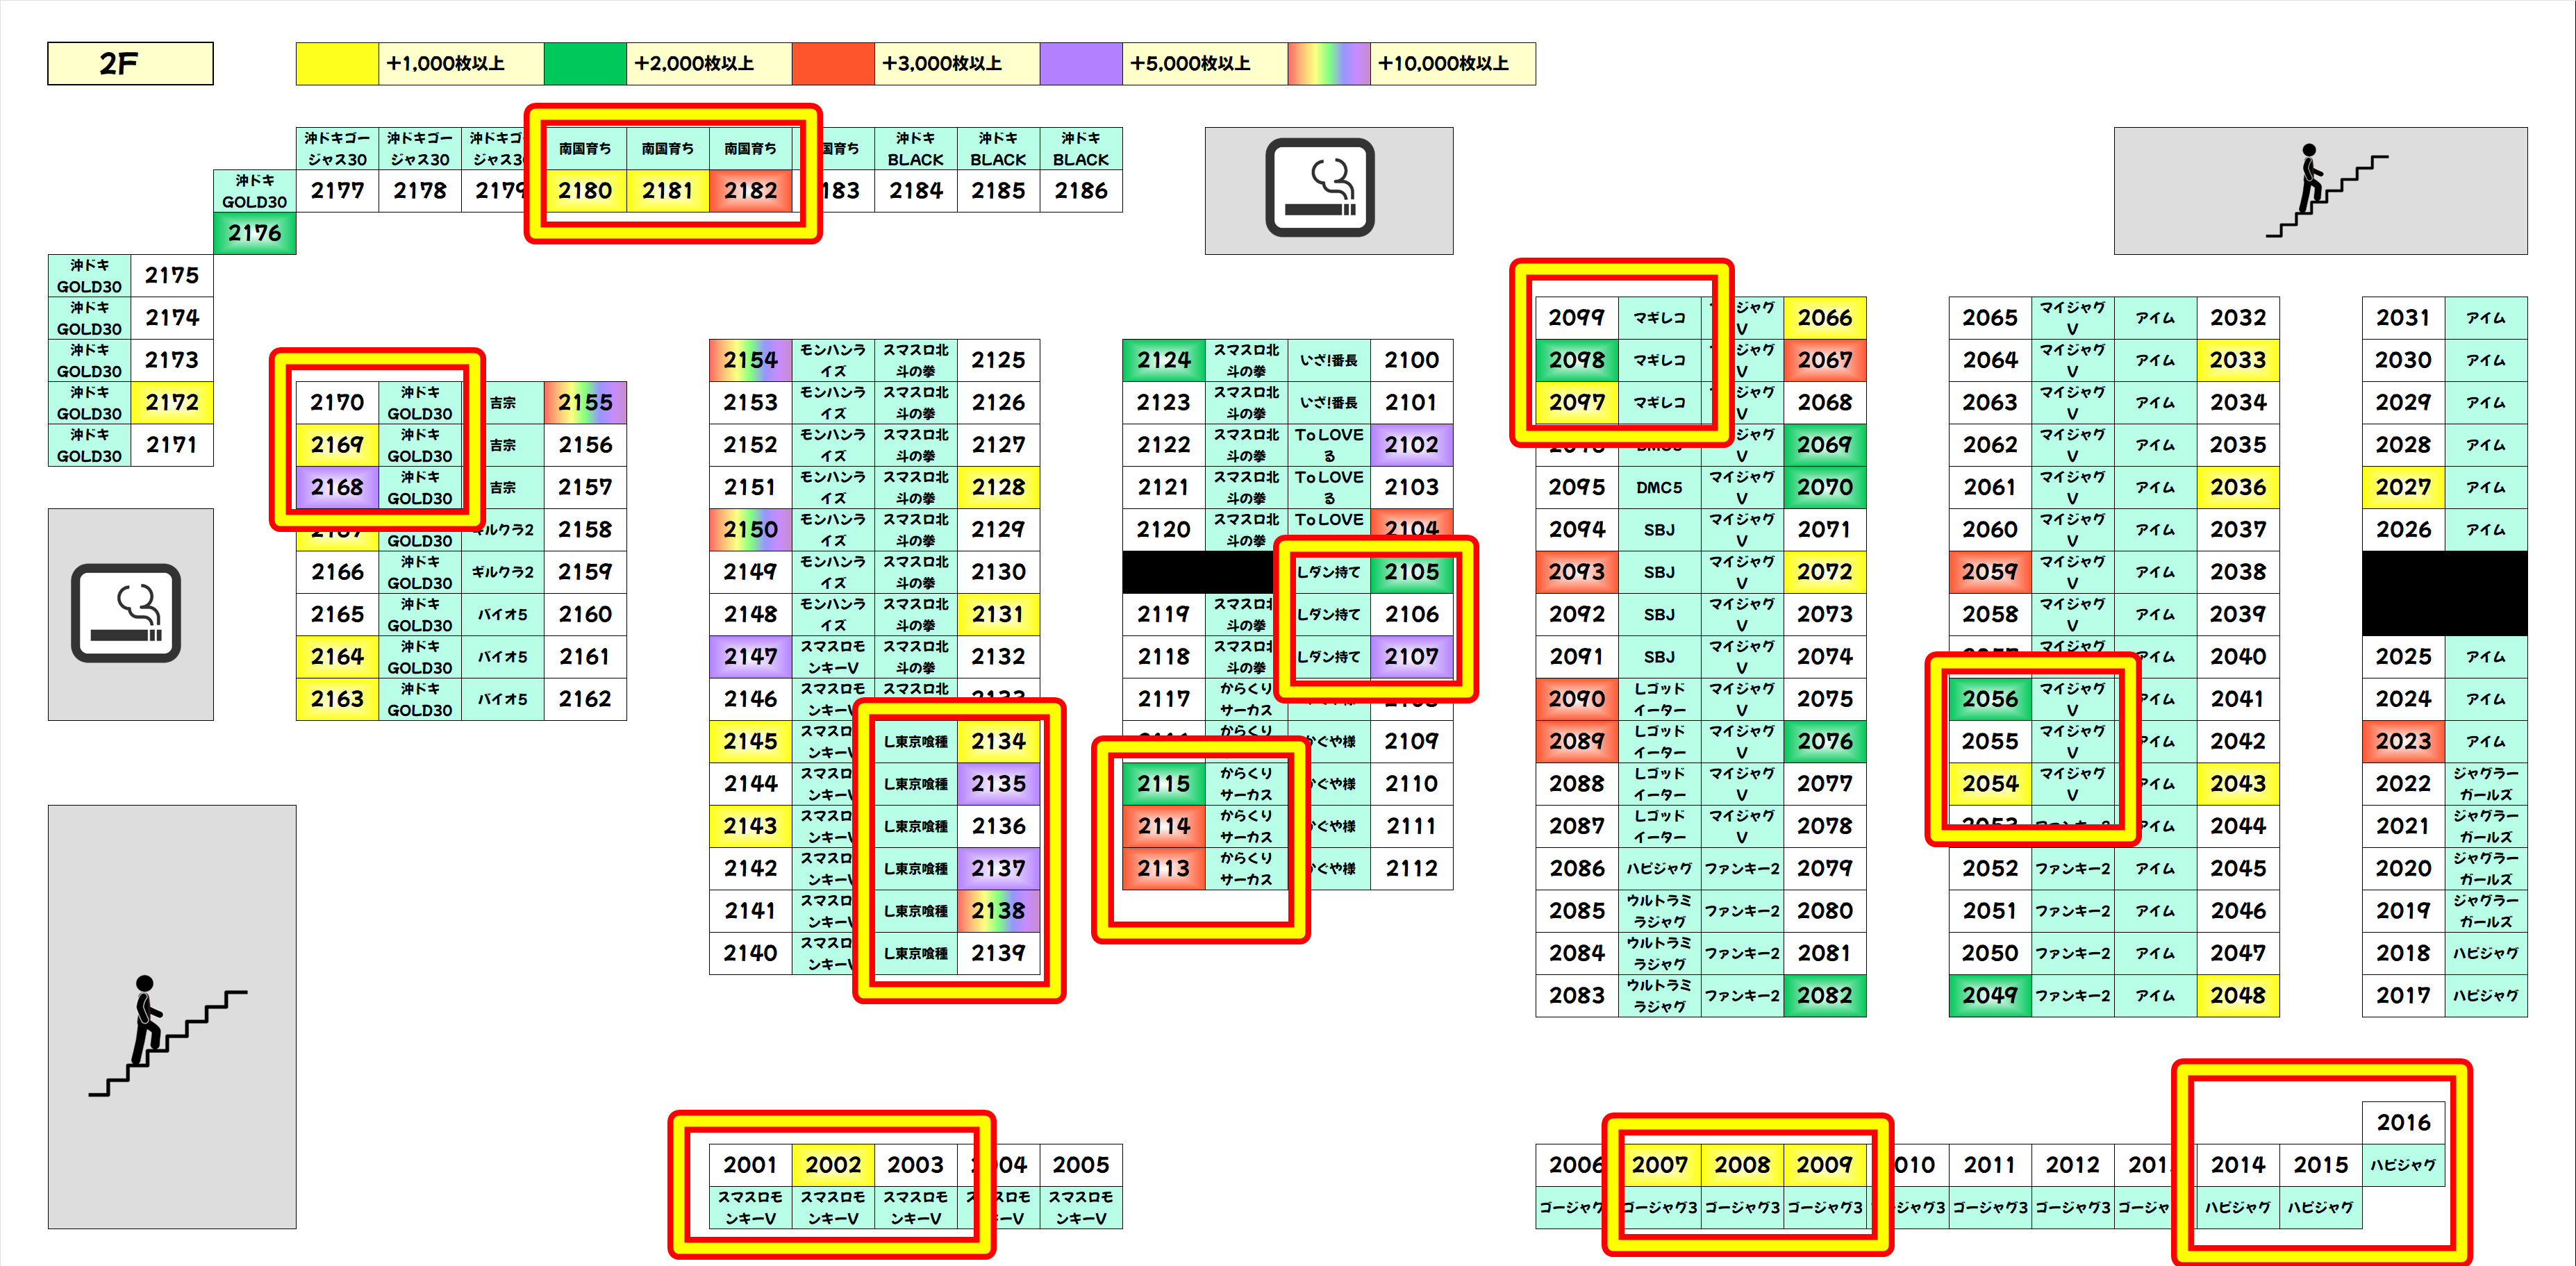
Task: Select the green +2,000枚以上 legend swatch
Action: (585, 63)
